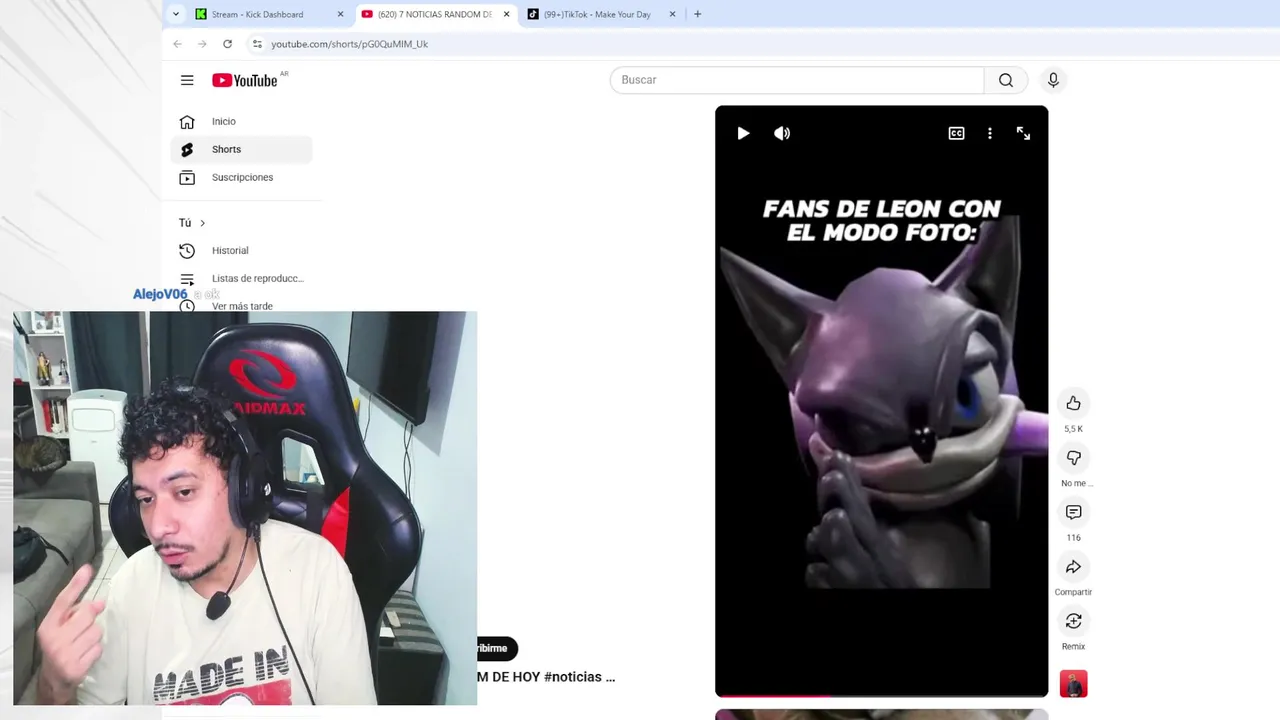
Task: Open Listas de reproducción sidebar entry
Action: (x=242, y=278)
